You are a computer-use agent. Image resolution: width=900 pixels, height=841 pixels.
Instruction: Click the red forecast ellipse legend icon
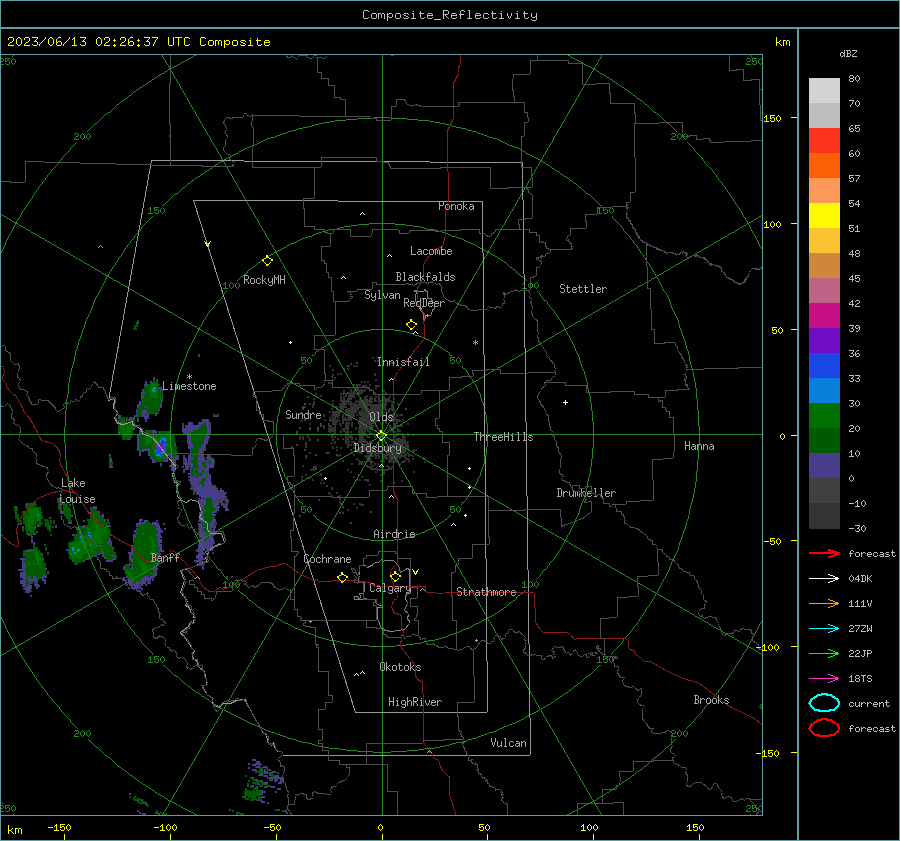(x=824, y=728)
